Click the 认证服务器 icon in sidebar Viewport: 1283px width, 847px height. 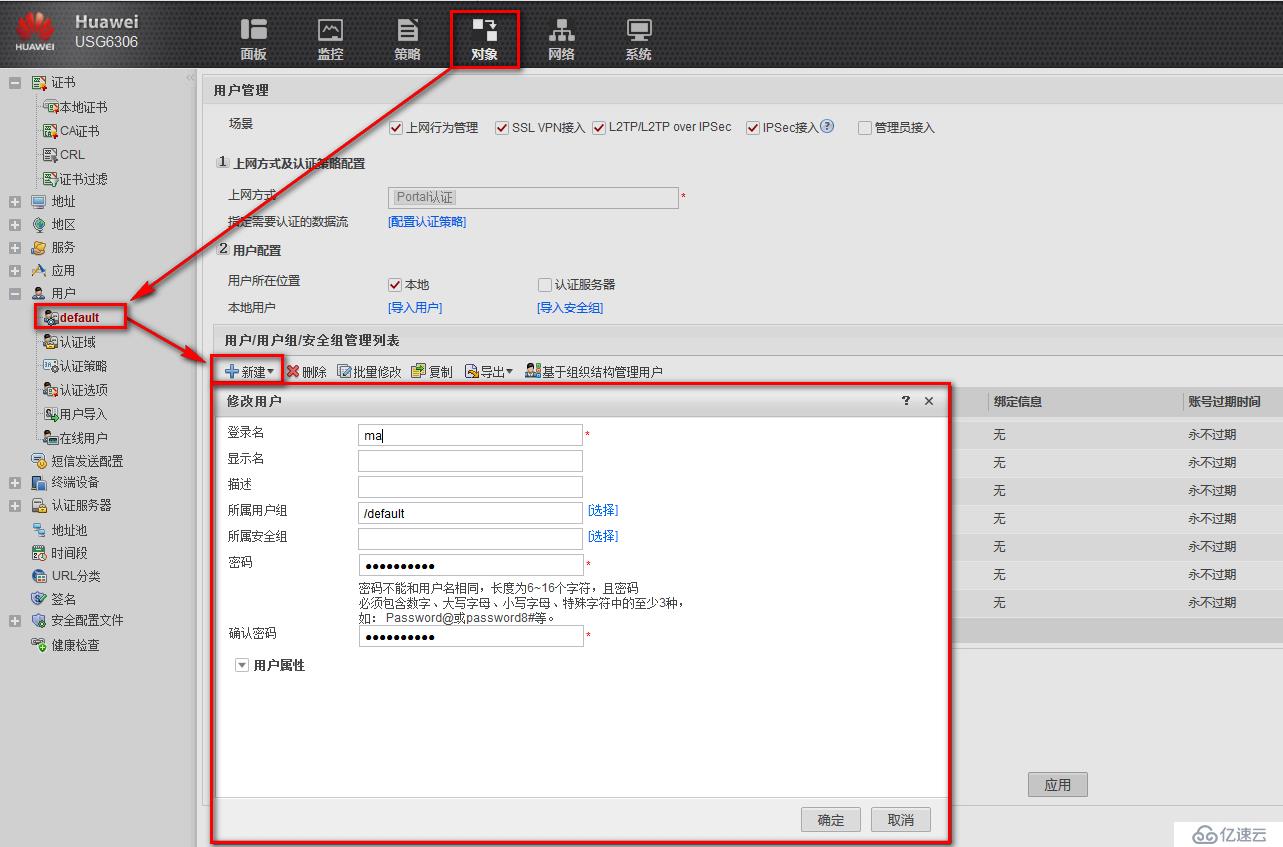click(39, 506)
